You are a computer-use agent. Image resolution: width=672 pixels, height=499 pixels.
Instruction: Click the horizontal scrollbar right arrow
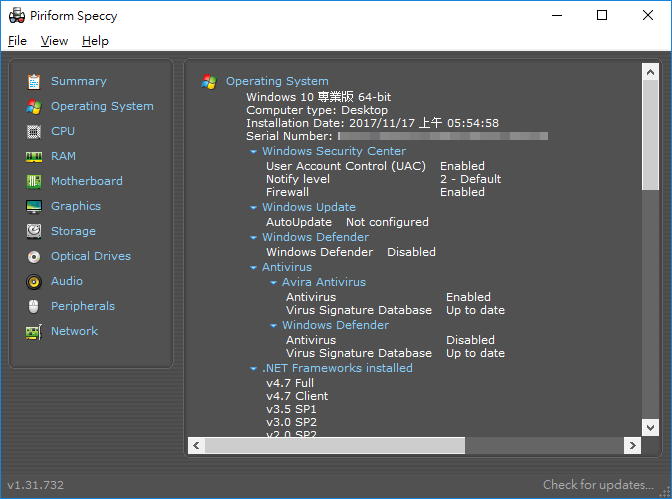click(x=633, y=445)
